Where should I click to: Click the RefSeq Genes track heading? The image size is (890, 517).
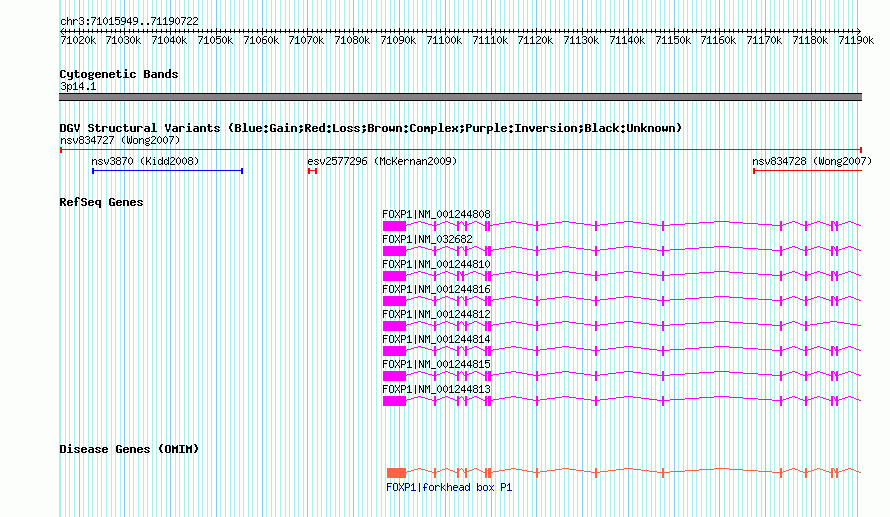pos(101,203)
